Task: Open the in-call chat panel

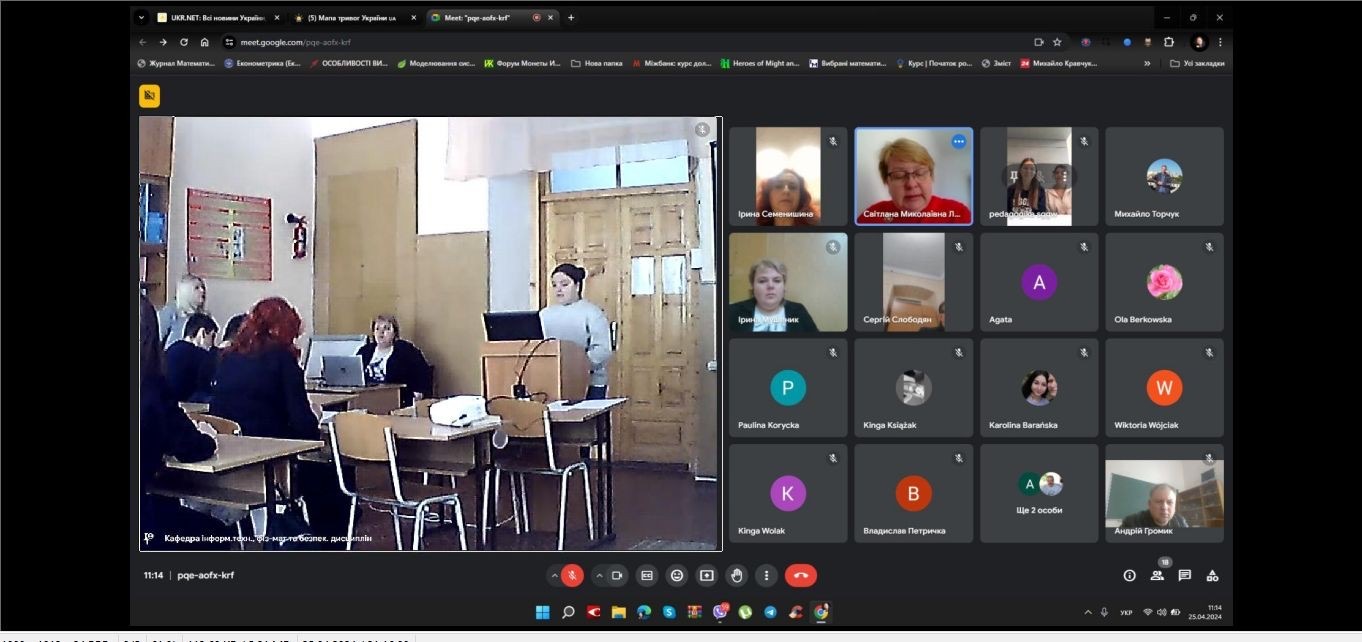Action: (x=1184, y=575)
